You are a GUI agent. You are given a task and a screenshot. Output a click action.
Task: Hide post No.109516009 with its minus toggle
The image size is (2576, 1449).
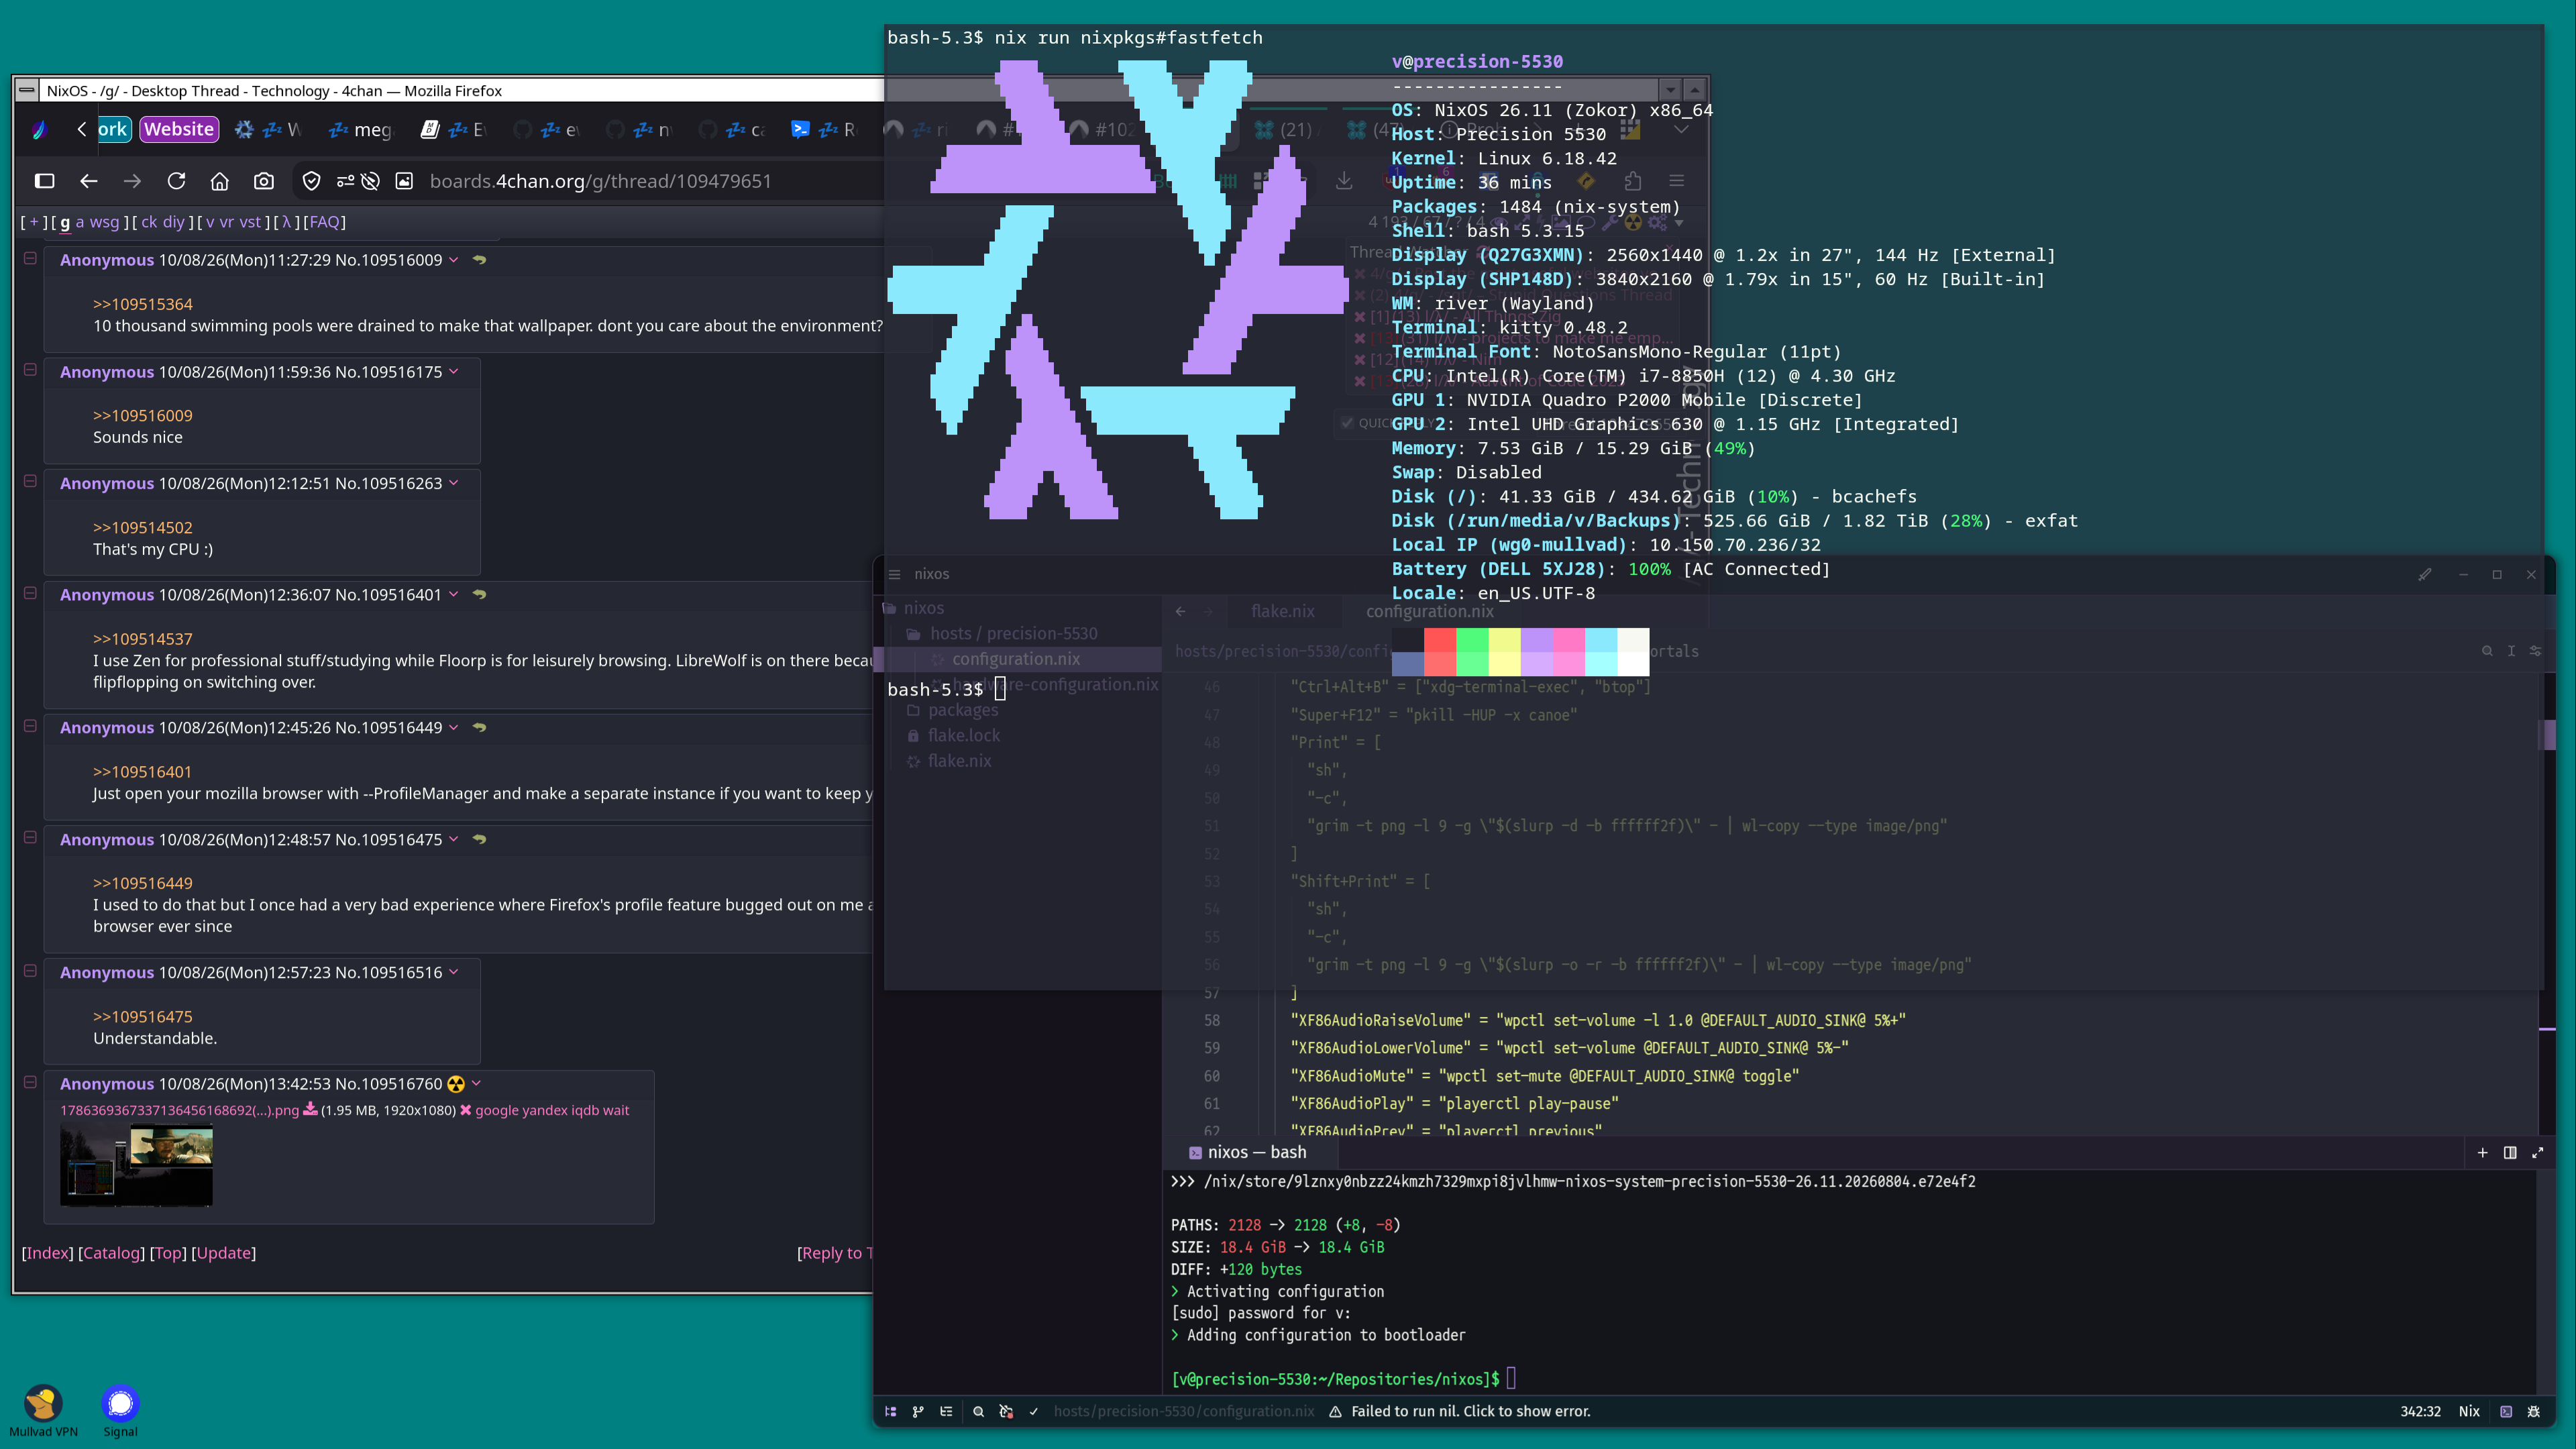pos(30,258)
